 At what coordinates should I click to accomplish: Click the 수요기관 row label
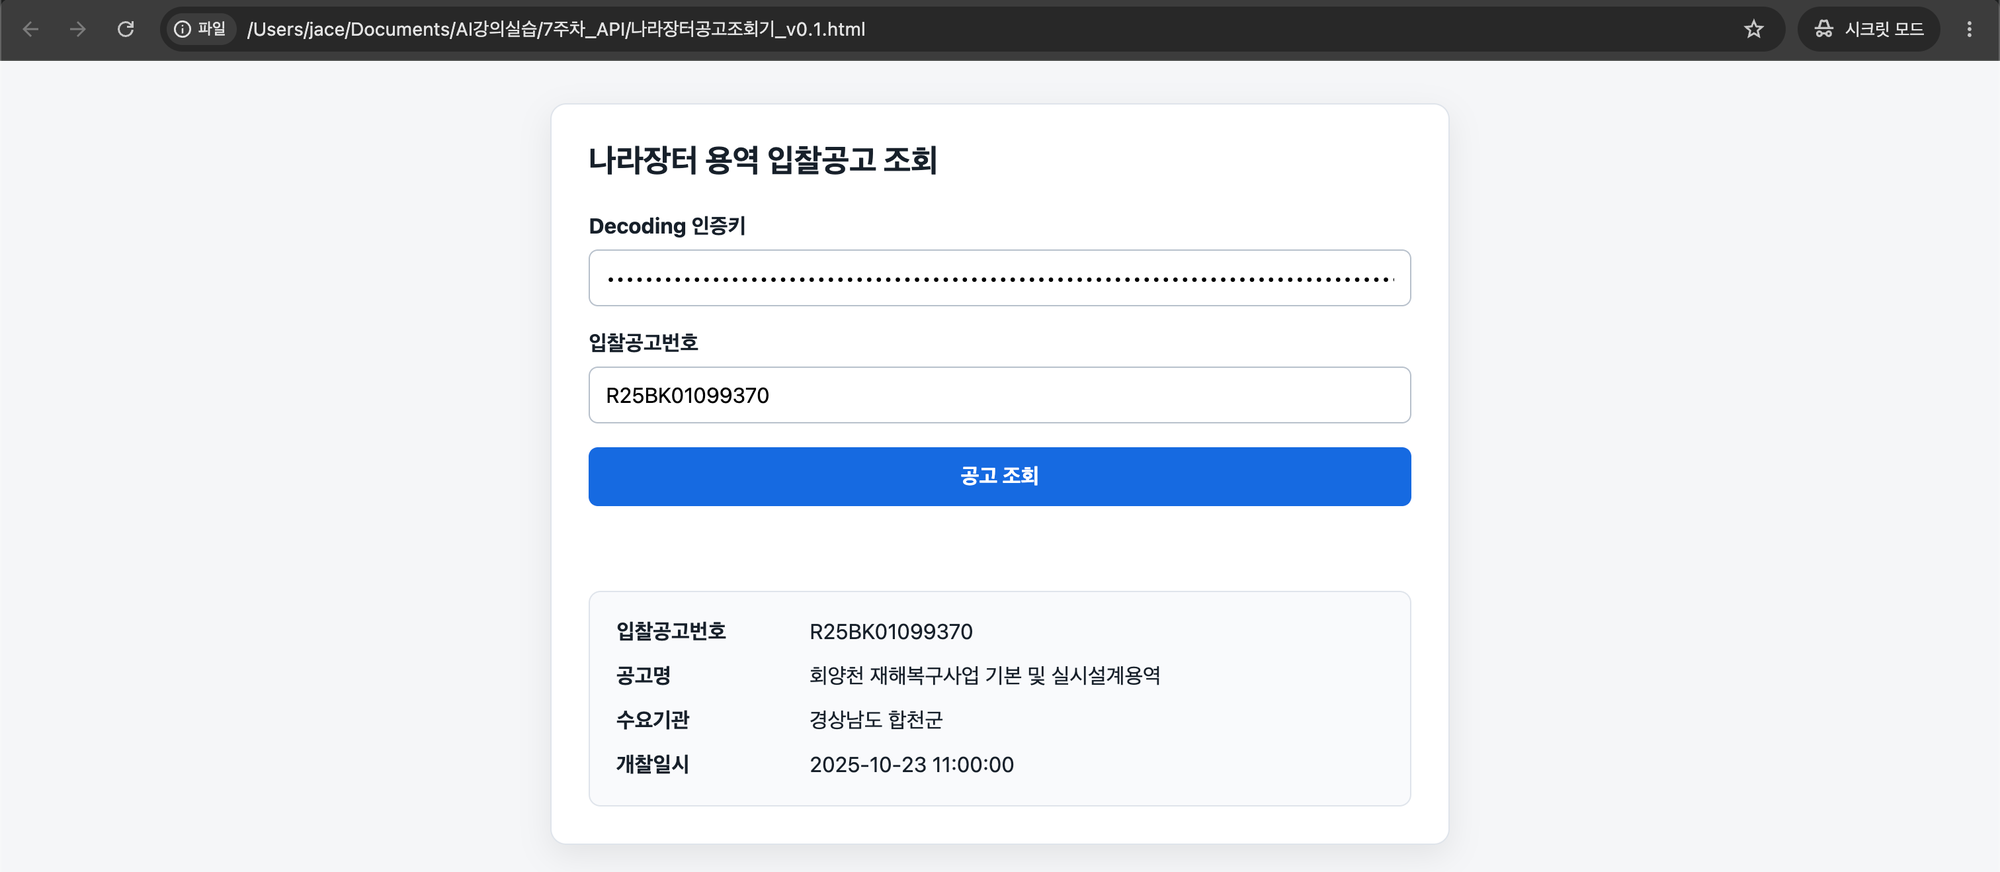tap(653, 720)
